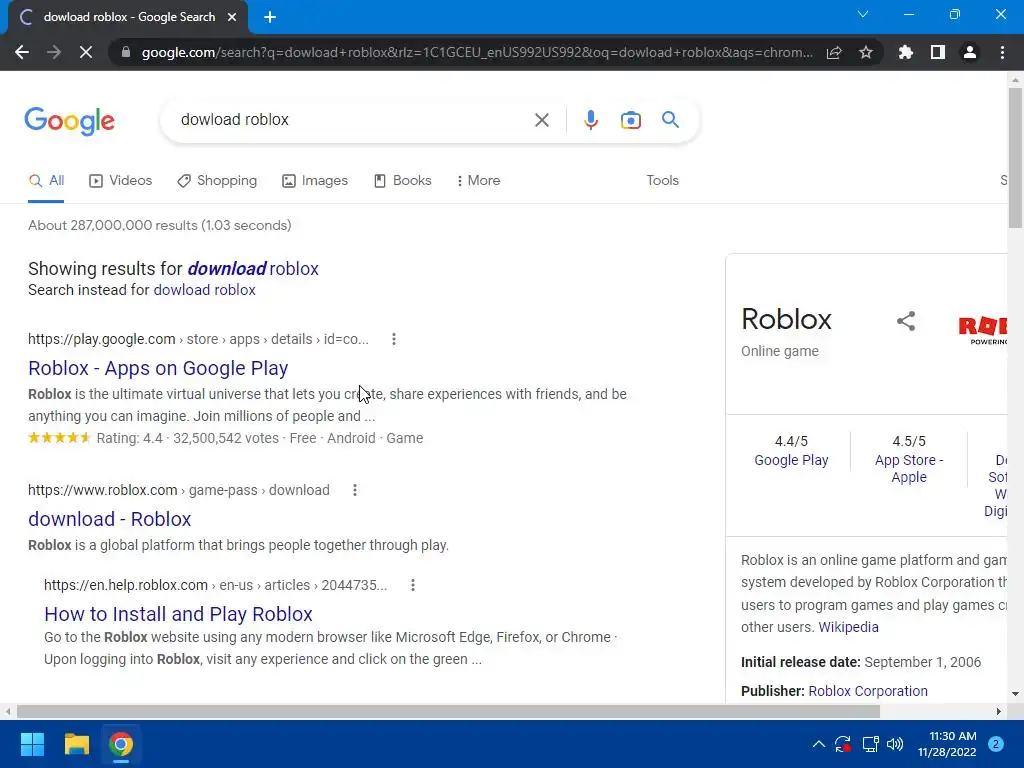
Task: Show hidden system tray icons
Action: (818, 744)
